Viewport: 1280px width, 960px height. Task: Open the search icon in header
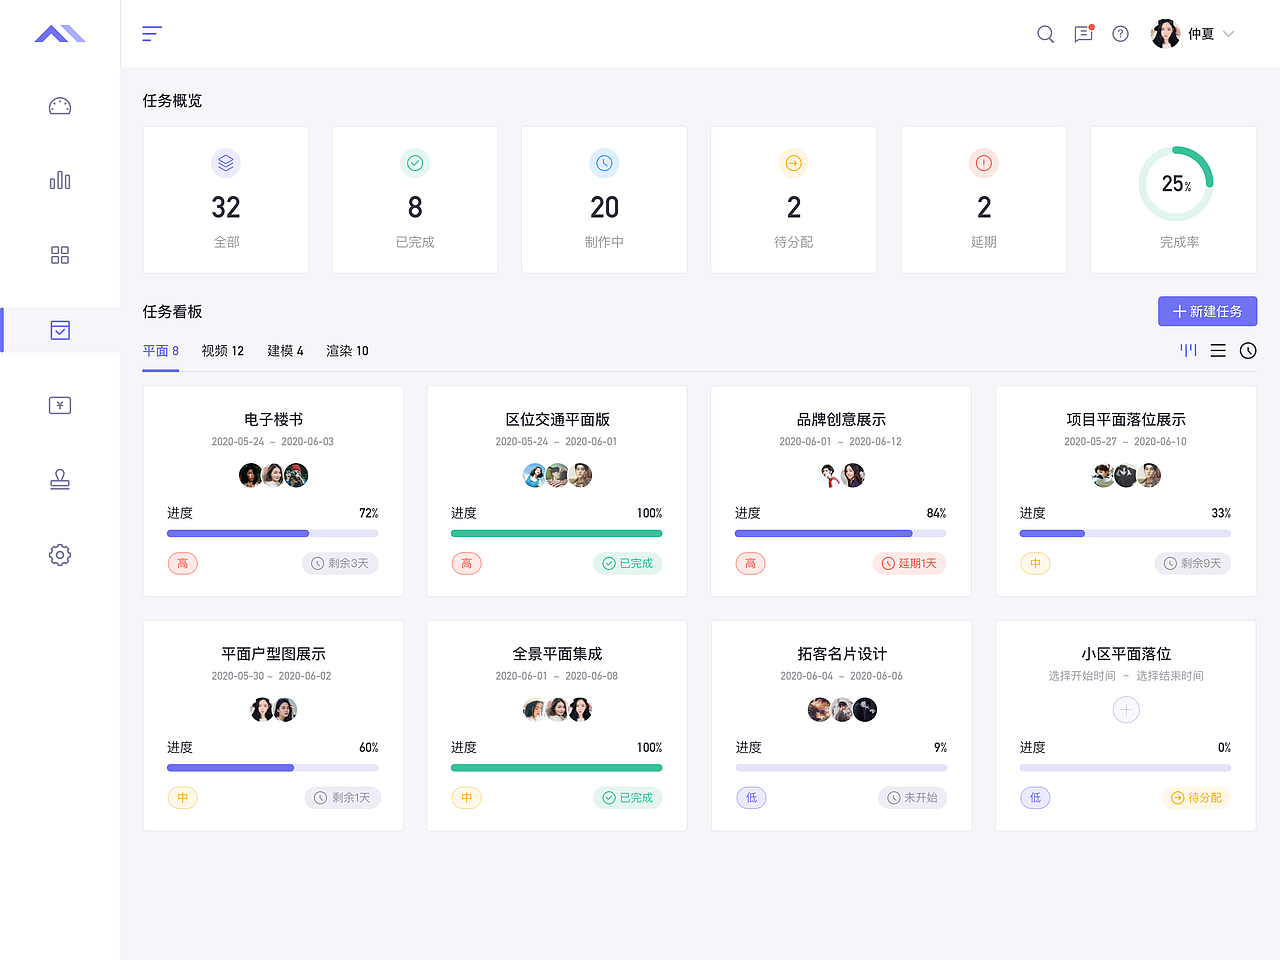click(1046, 34)
